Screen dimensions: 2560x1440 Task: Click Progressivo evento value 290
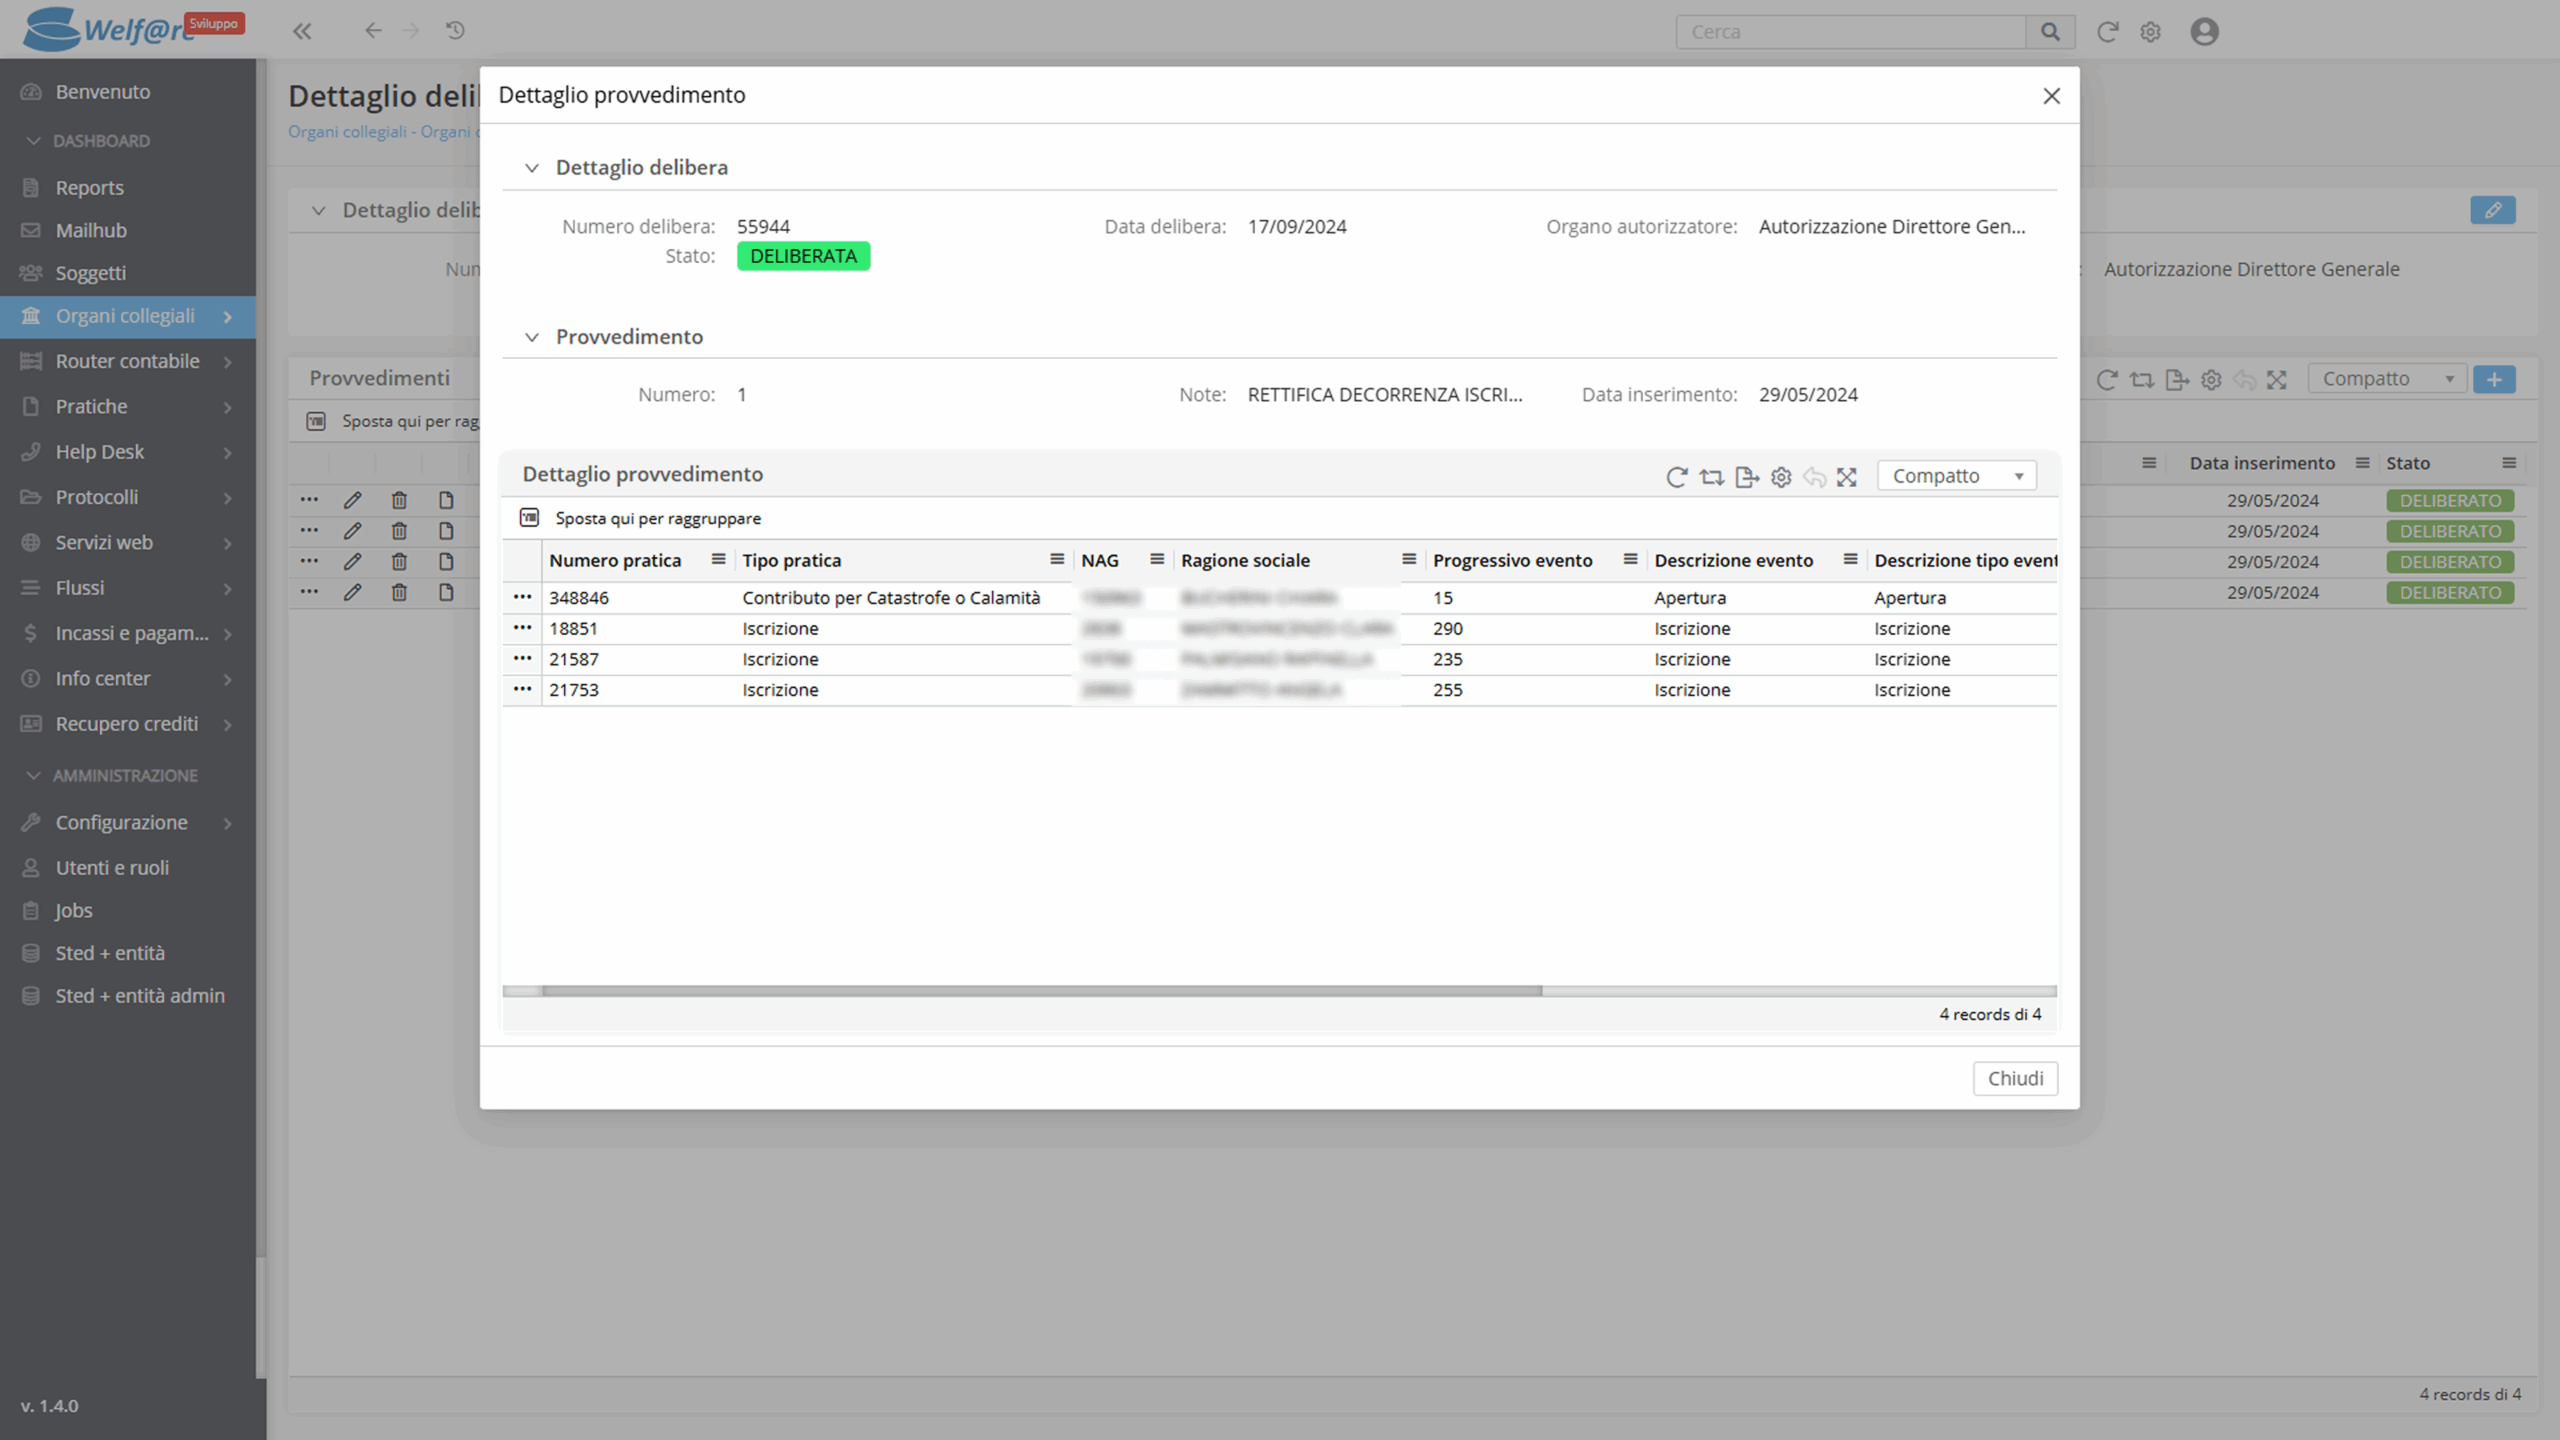click(1447, 628)
